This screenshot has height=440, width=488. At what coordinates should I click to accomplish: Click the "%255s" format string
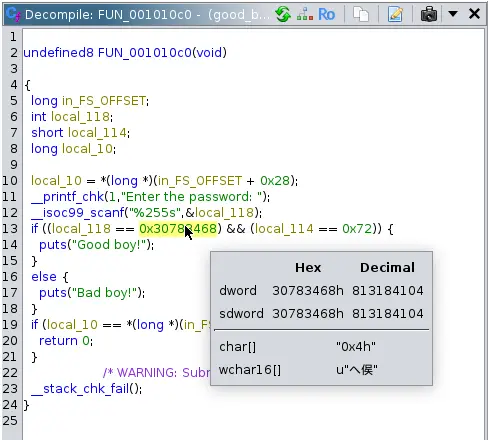pyautogui.click(x=155, y=213)
